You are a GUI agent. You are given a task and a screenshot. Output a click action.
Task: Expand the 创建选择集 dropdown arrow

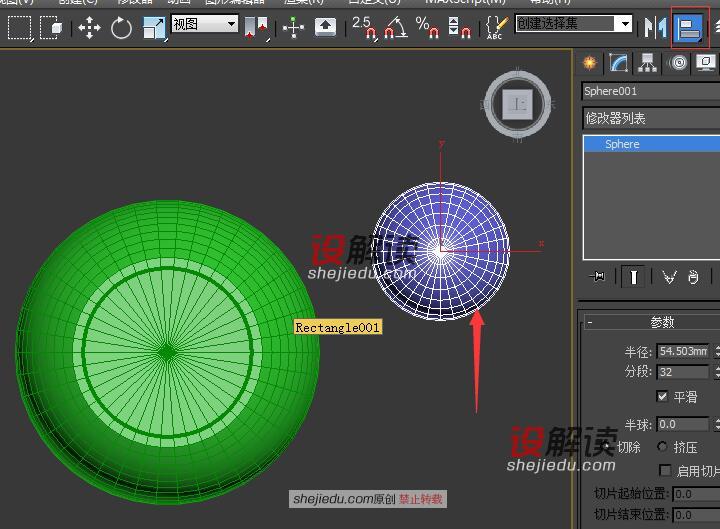[x=624, y=23]
